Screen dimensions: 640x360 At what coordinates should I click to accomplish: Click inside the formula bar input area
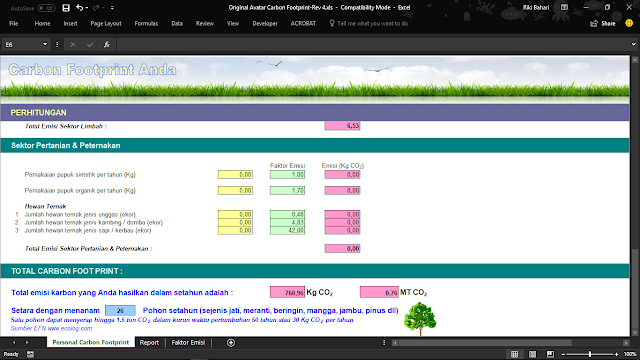(x=373, y=44)
